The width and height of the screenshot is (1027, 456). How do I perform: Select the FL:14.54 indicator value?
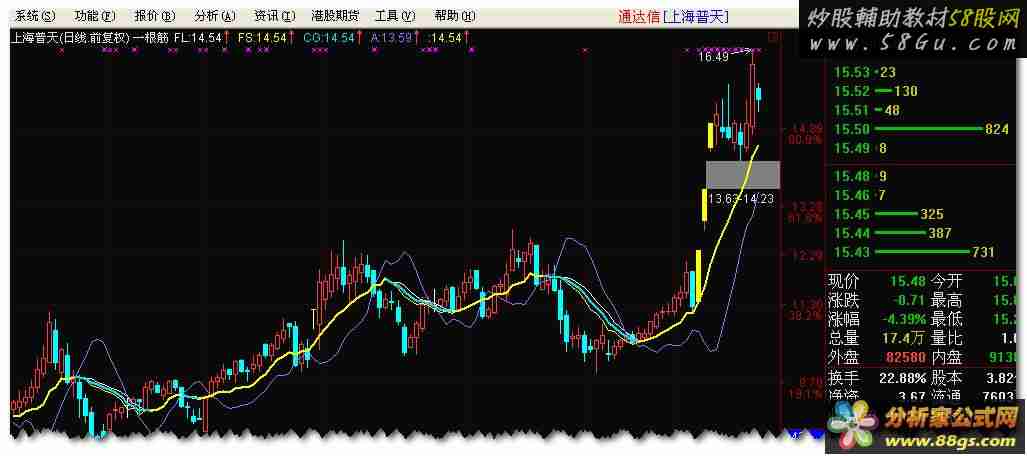pyautogui.click(x=198, y=38)
